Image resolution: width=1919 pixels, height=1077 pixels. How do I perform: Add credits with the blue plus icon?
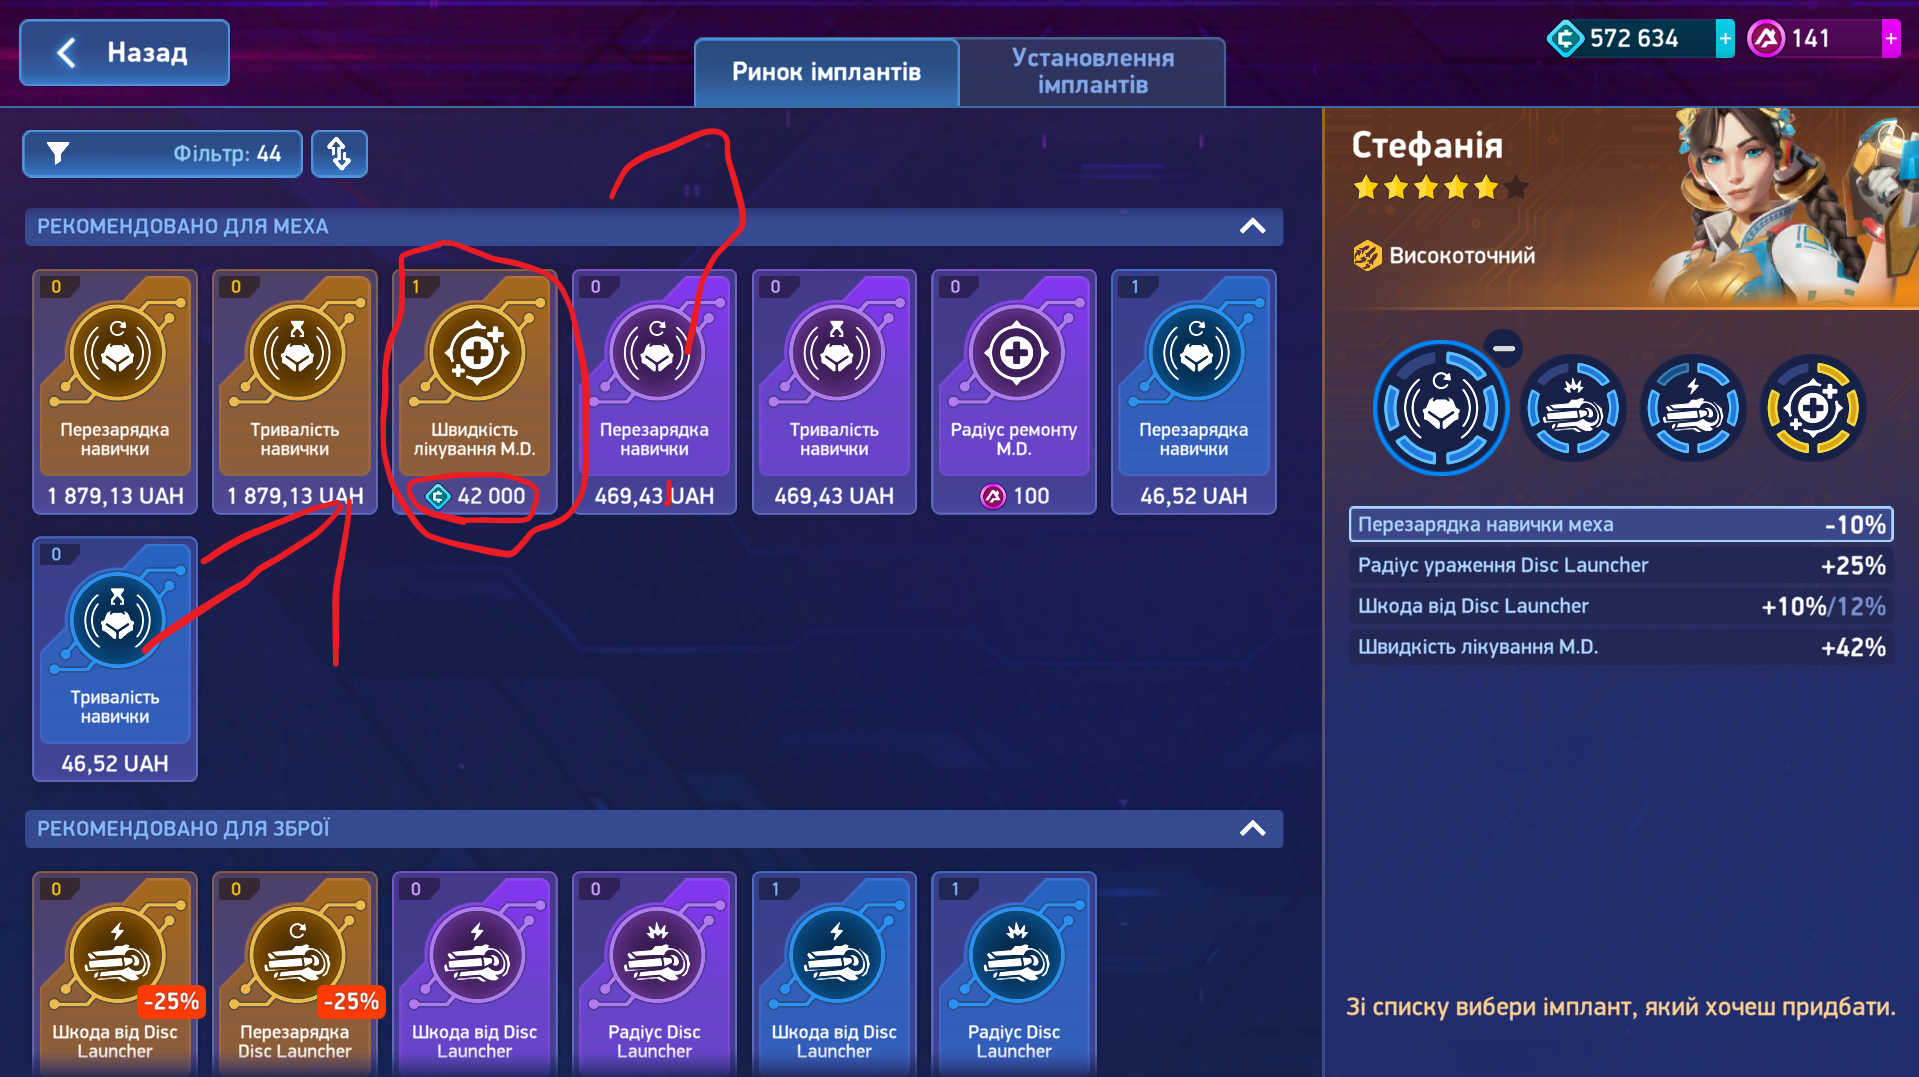point(1725,39)
